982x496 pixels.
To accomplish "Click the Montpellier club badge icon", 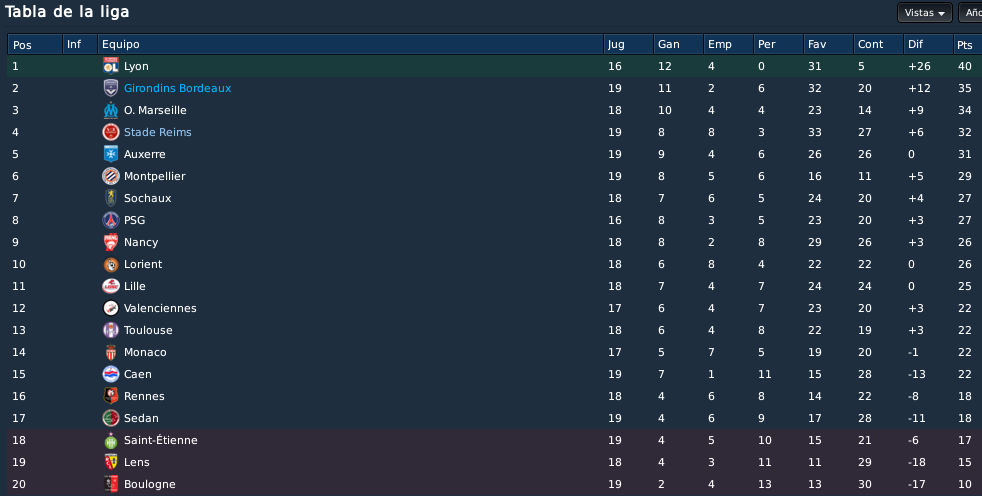I will pos(111,176).
